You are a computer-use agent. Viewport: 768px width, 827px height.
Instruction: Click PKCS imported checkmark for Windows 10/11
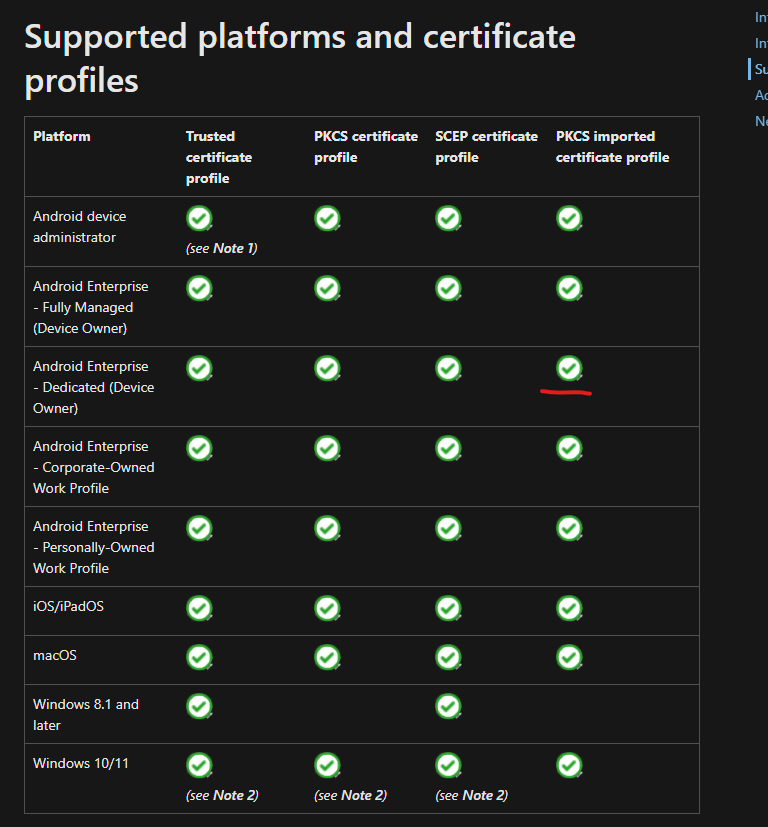[569, 765]
